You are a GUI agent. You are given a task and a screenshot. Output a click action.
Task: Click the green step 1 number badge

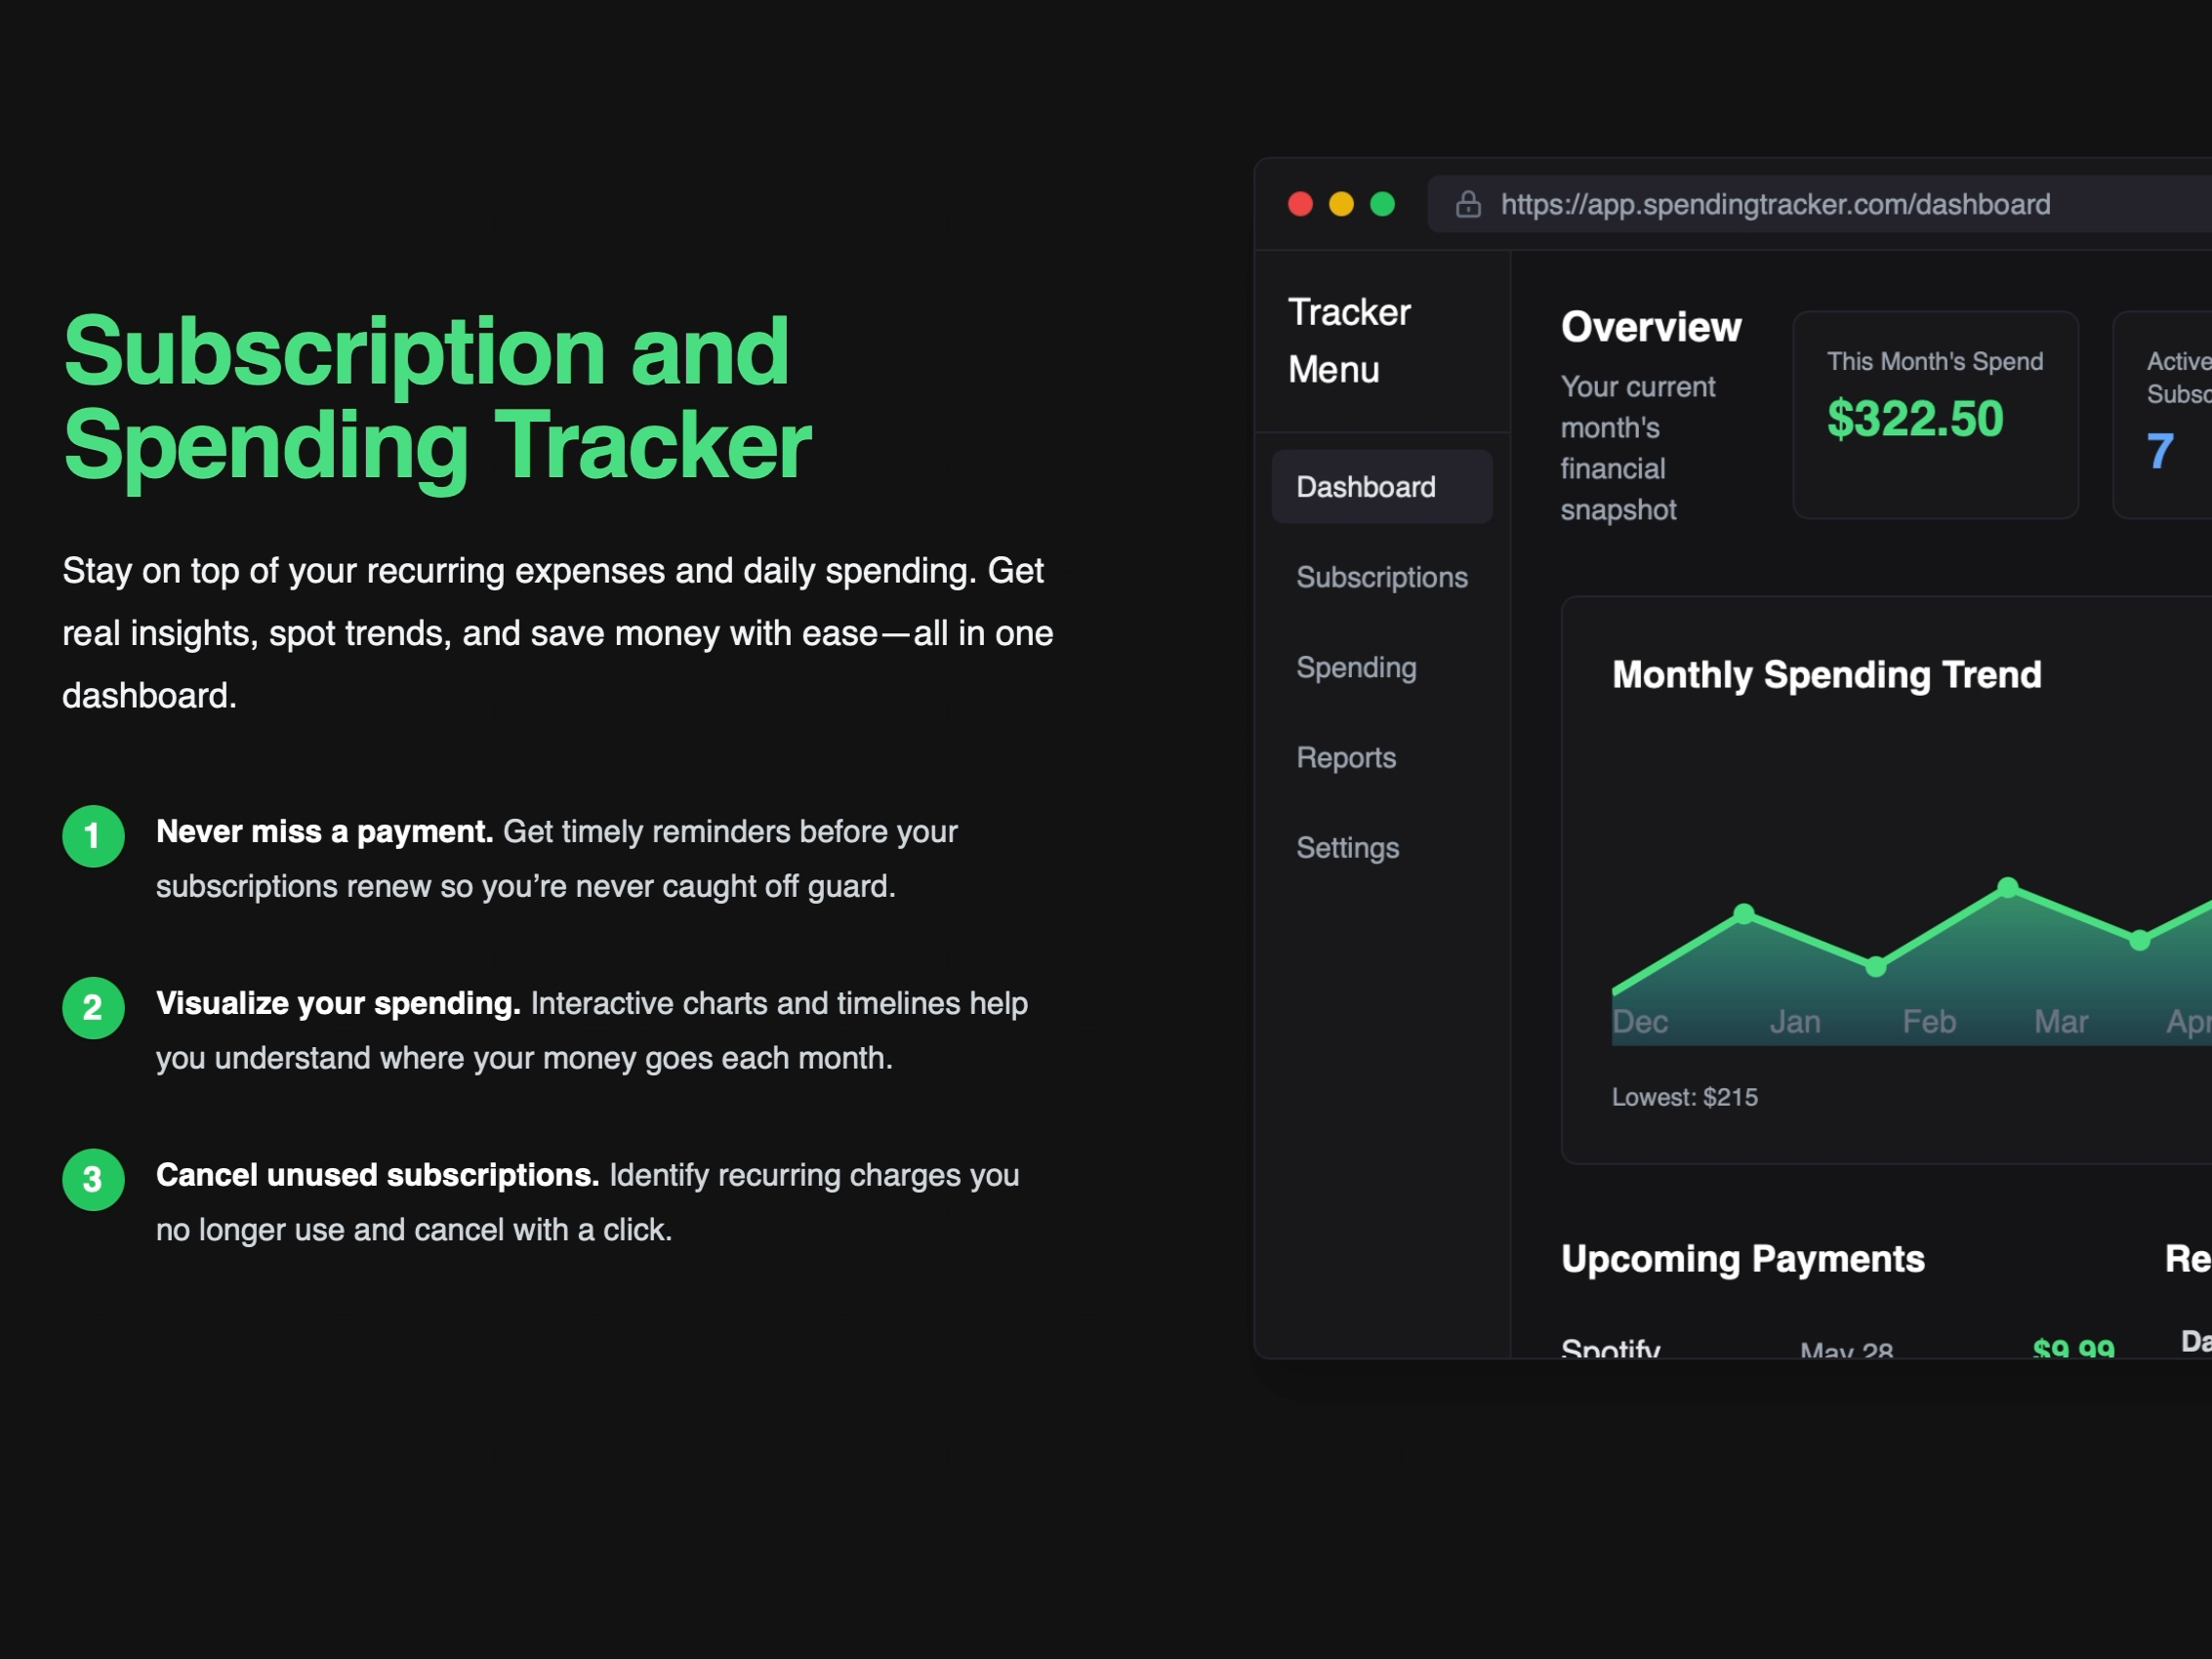coord(93,837)
